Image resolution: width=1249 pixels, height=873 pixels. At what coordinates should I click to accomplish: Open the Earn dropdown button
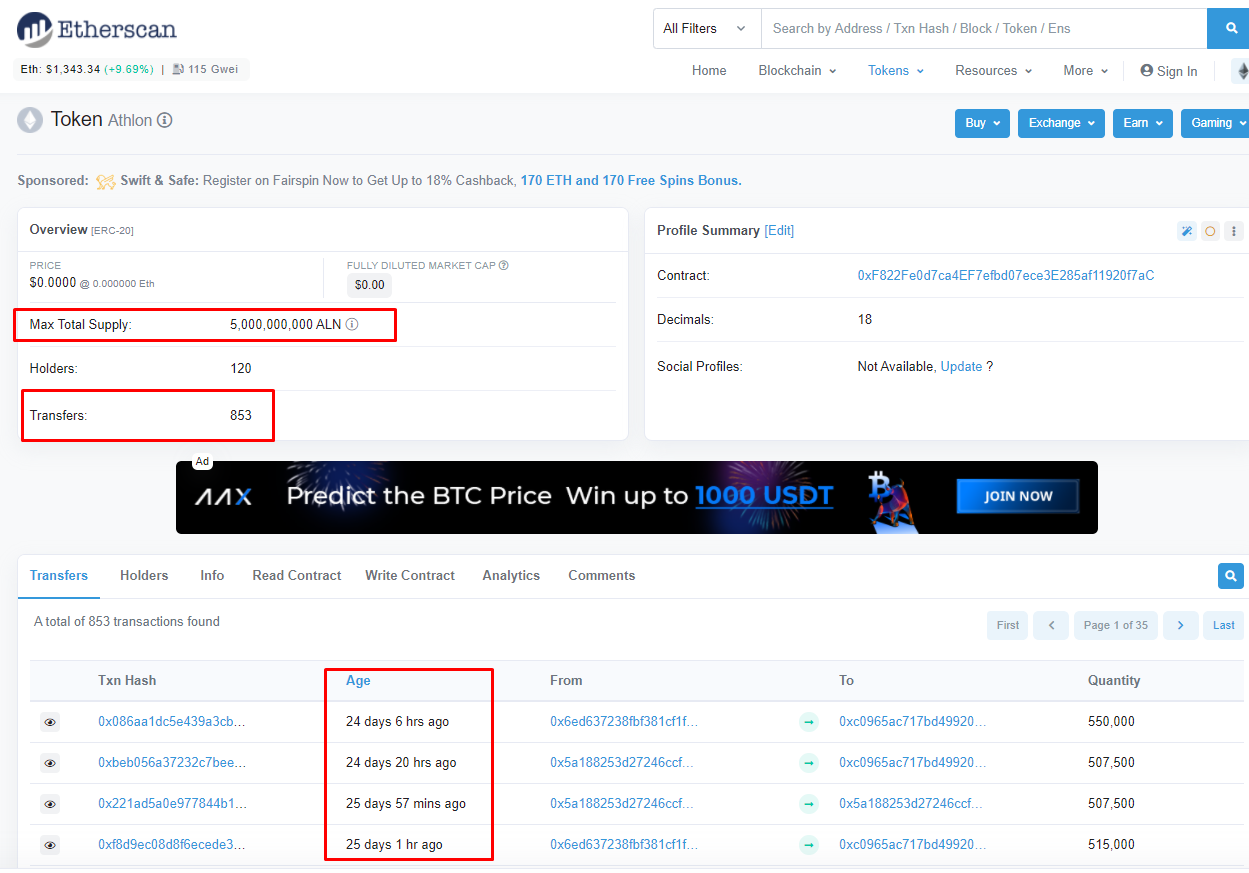1142,123
